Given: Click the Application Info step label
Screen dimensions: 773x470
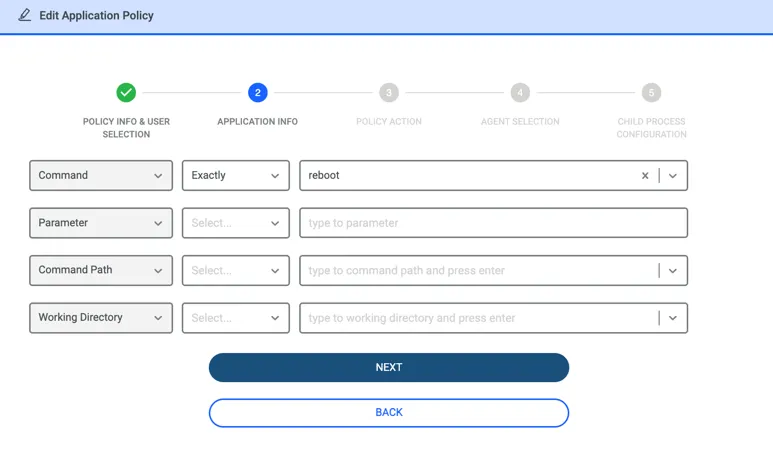Looking at the screenshot, I should point(257,121).
